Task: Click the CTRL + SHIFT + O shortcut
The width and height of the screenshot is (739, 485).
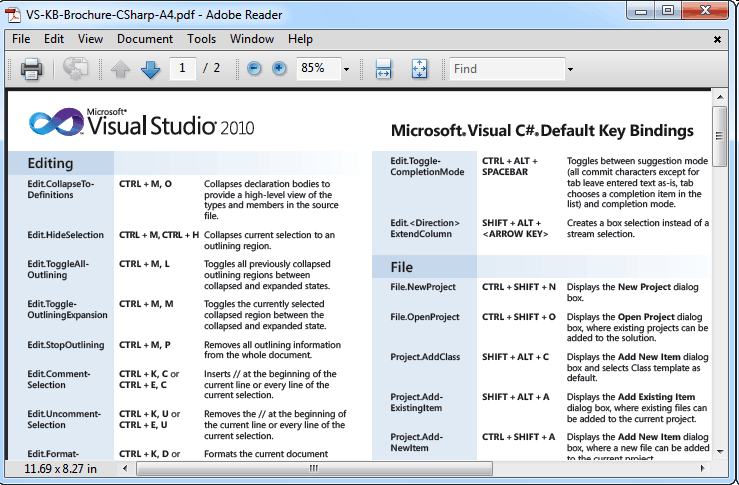Action: 519,317
